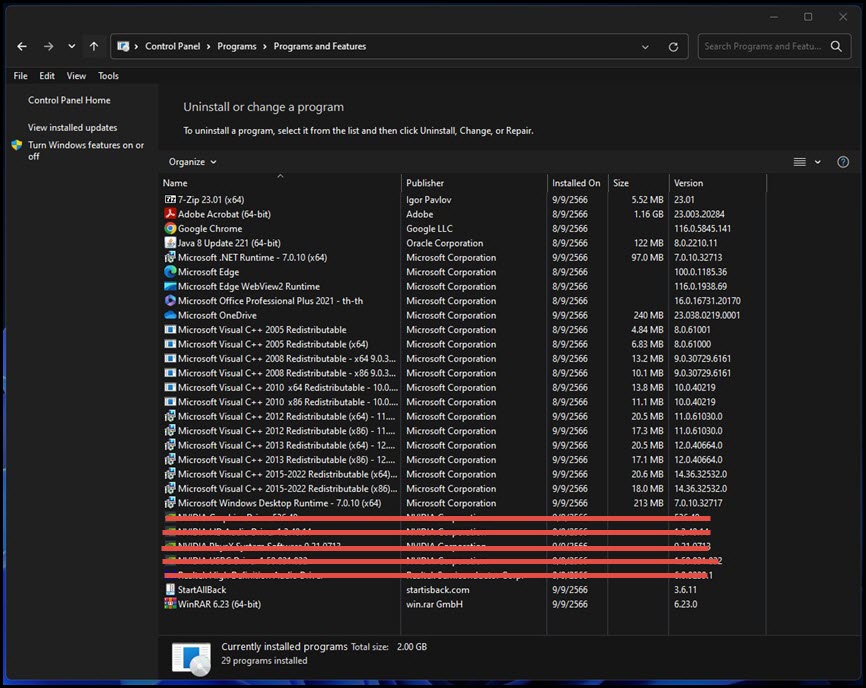Viewport: 866px width, 688px height.
Task: Sort by the Publisher column header
Action: 473,183
